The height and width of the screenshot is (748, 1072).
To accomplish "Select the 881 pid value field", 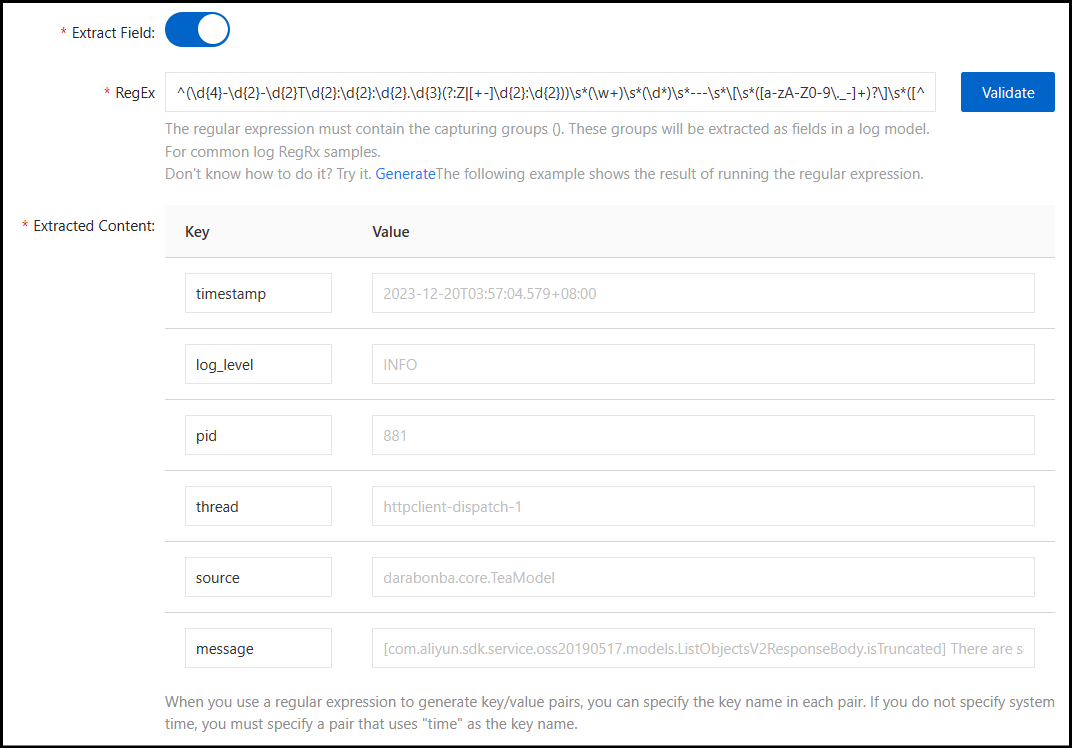I will click(x=703, y=436).
